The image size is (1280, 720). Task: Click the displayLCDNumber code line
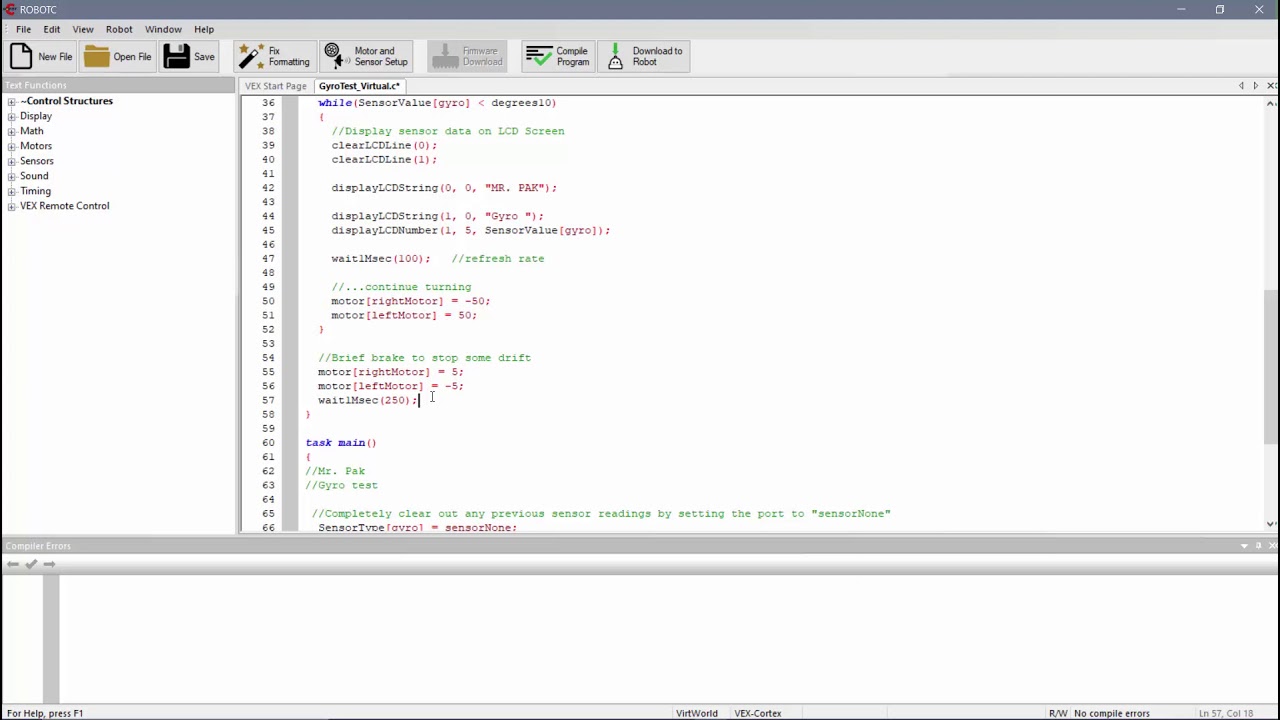(x=471, y=230)
